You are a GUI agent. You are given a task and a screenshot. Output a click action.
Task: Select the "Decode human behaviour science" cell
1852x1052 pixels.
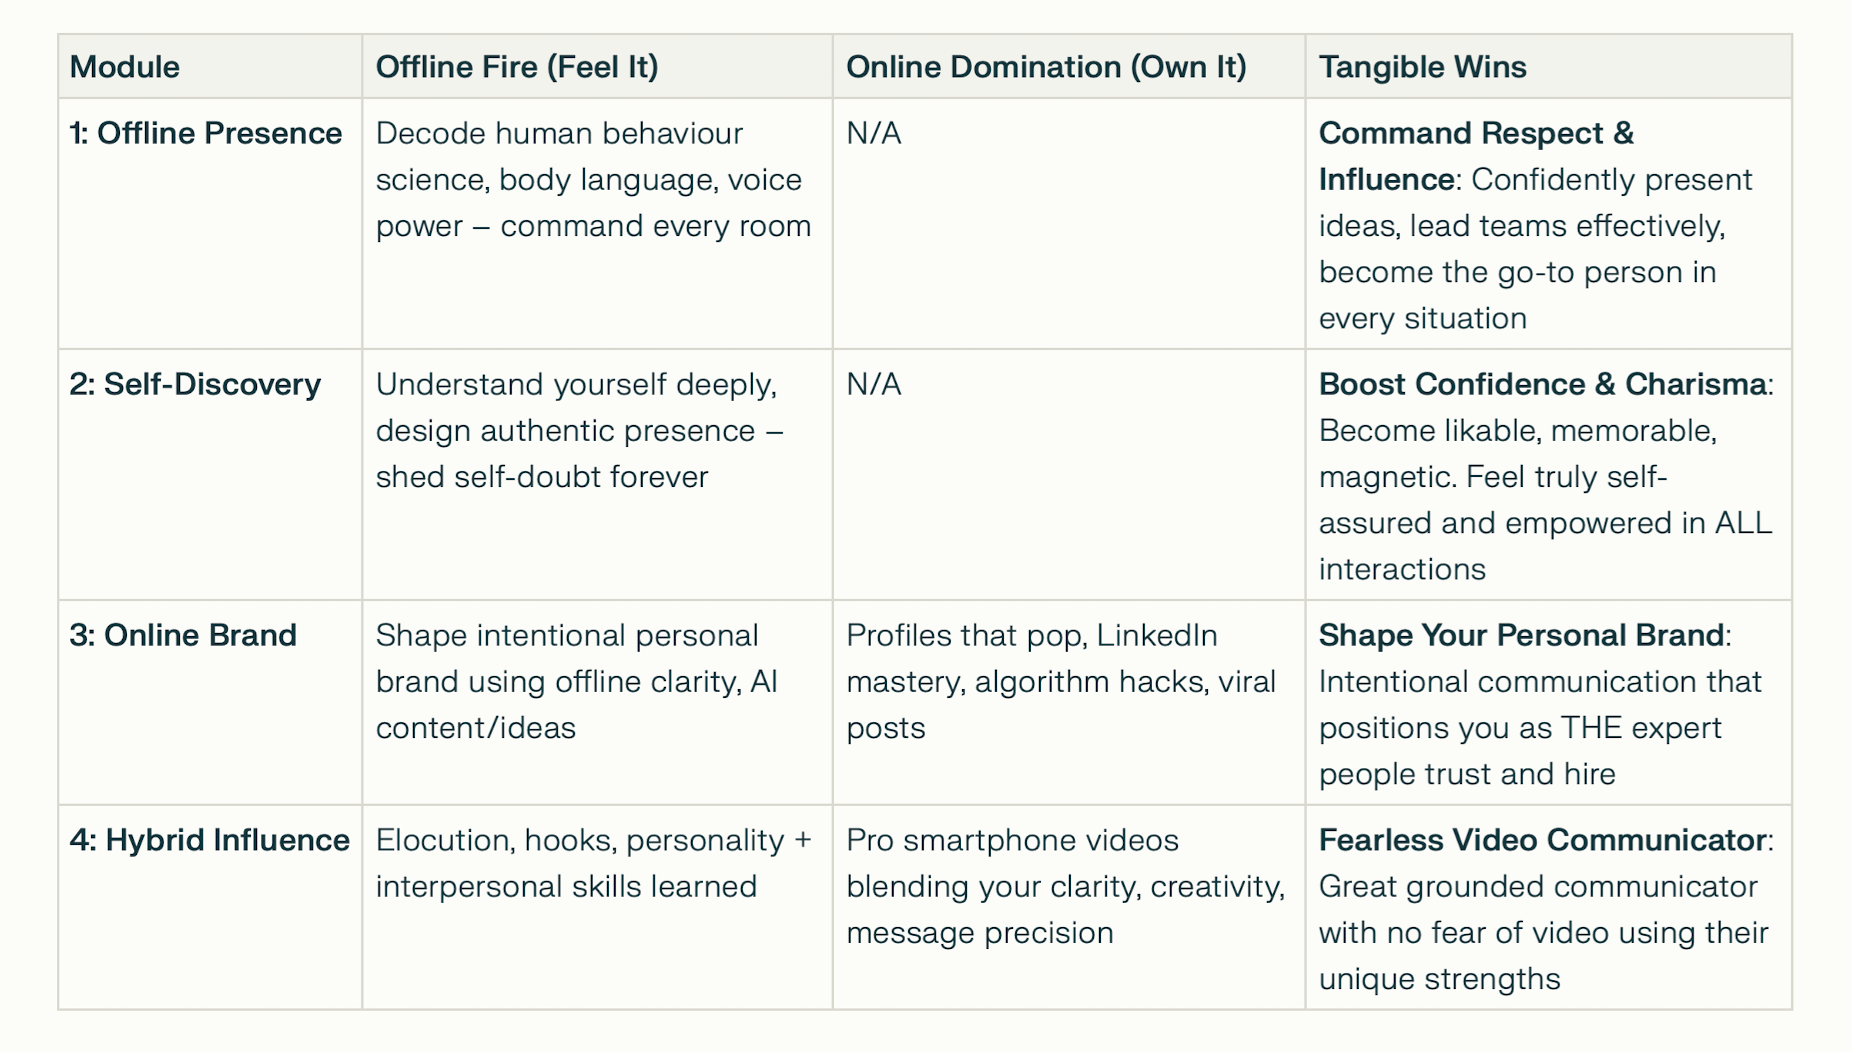click(593, 180)
